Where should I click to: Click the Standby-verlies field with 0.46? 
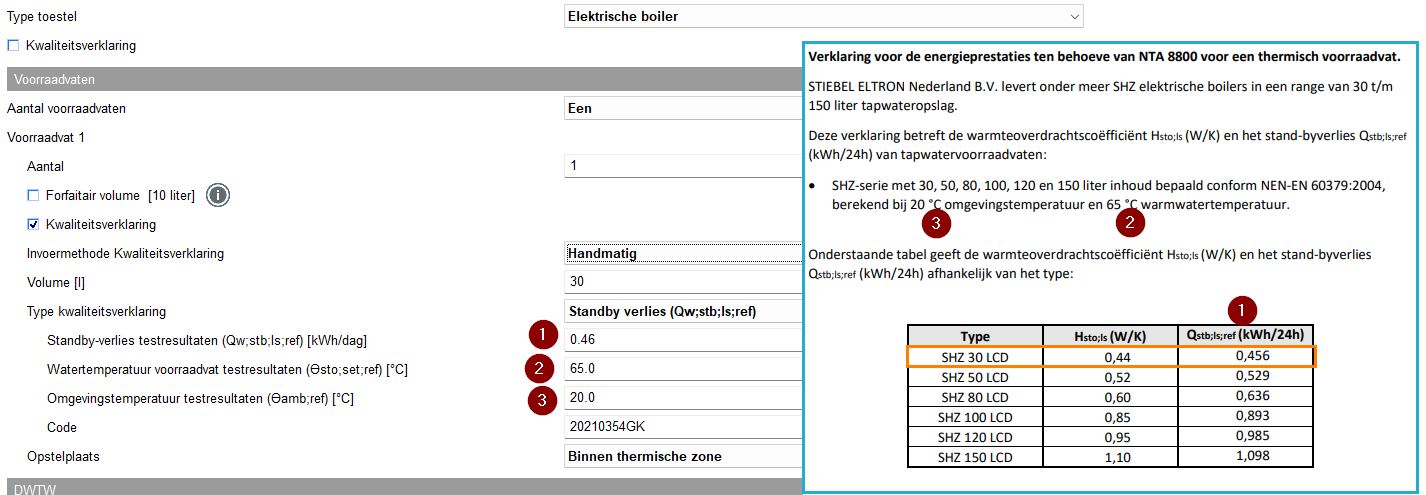(x=683, y=340)
